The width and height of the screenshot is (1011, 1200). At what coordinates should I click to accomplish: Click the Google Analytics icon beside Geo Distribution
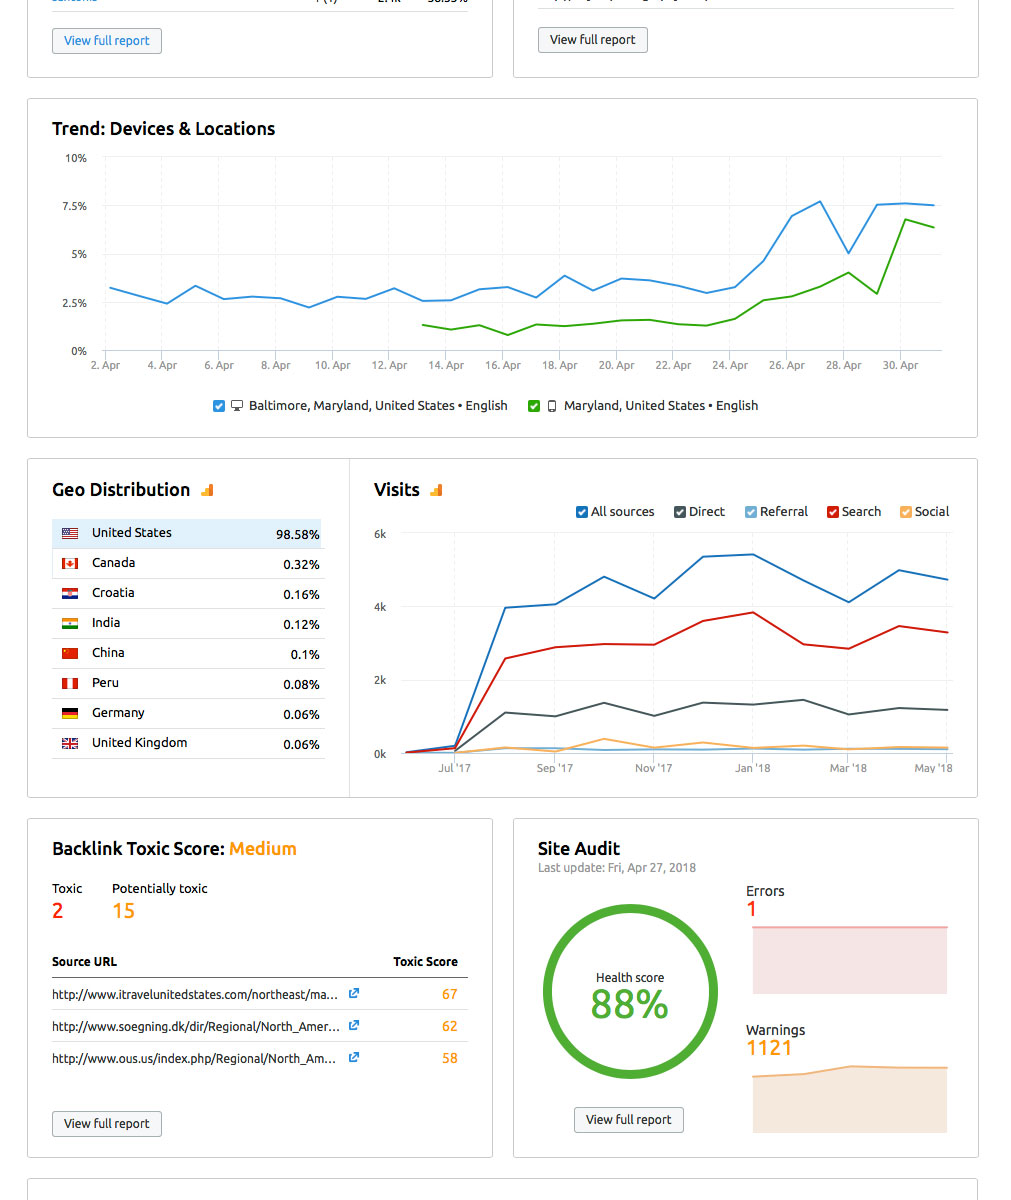pos(208,490)
